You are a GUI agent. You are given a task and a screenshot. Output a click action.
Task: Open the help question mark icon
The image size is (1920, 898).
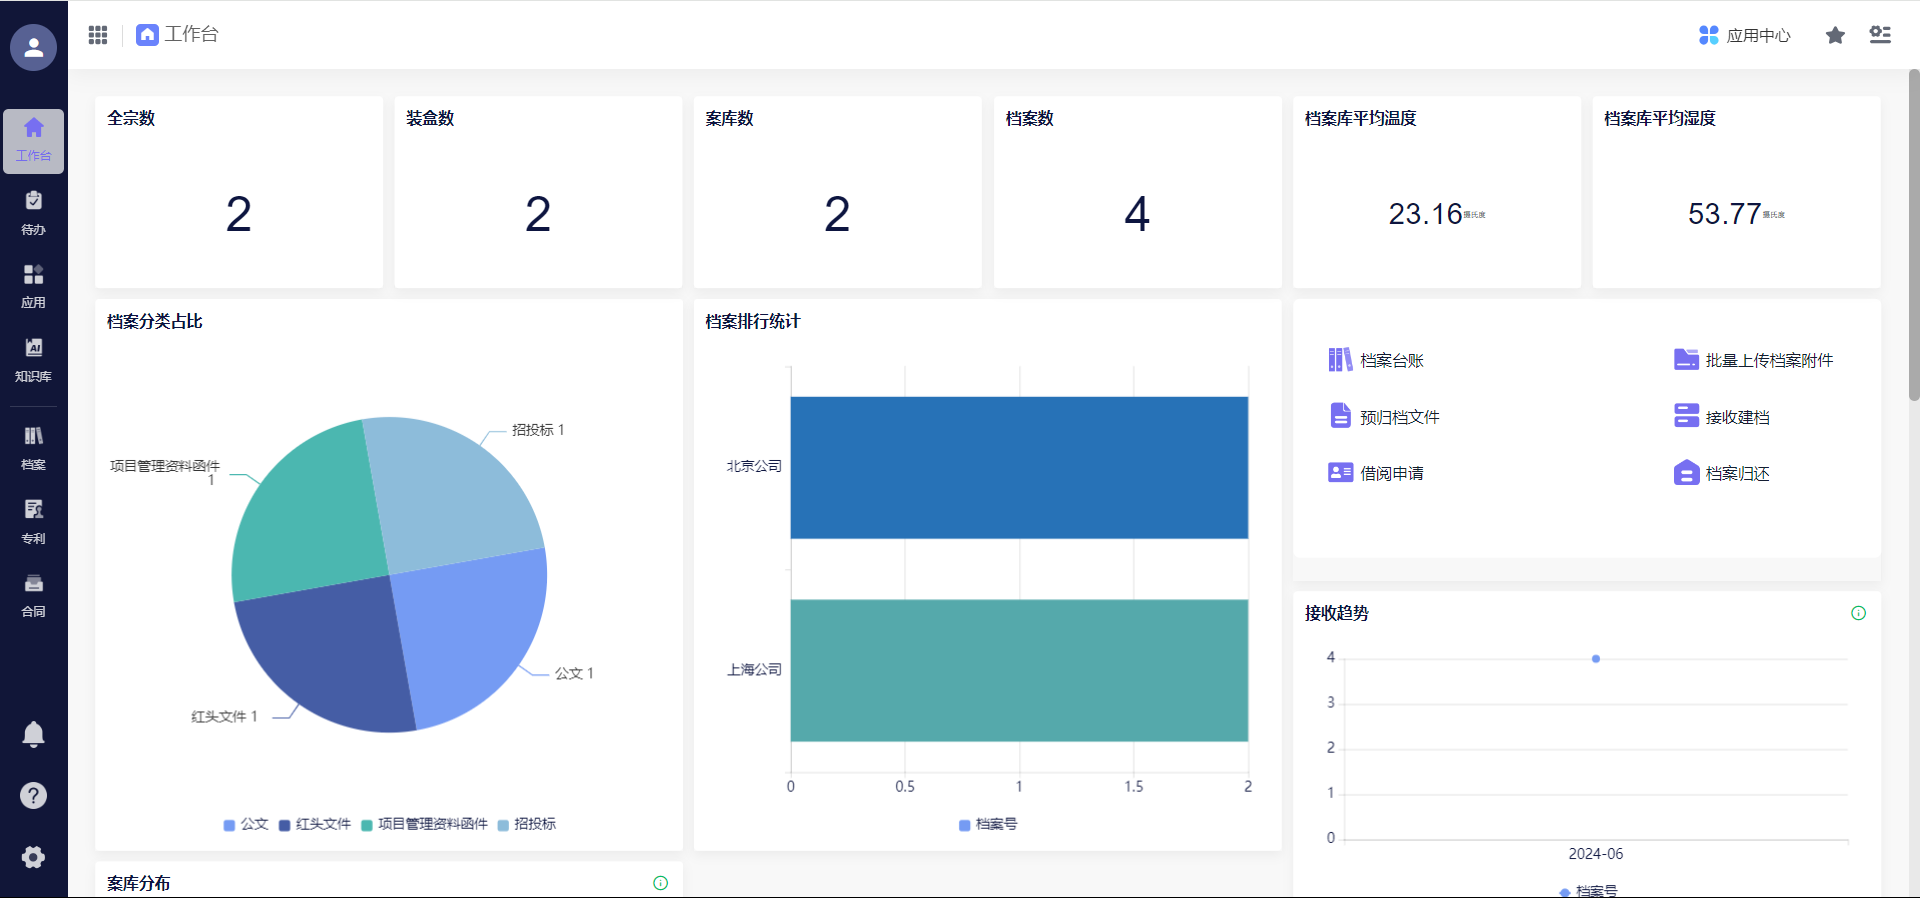point(33,795)
